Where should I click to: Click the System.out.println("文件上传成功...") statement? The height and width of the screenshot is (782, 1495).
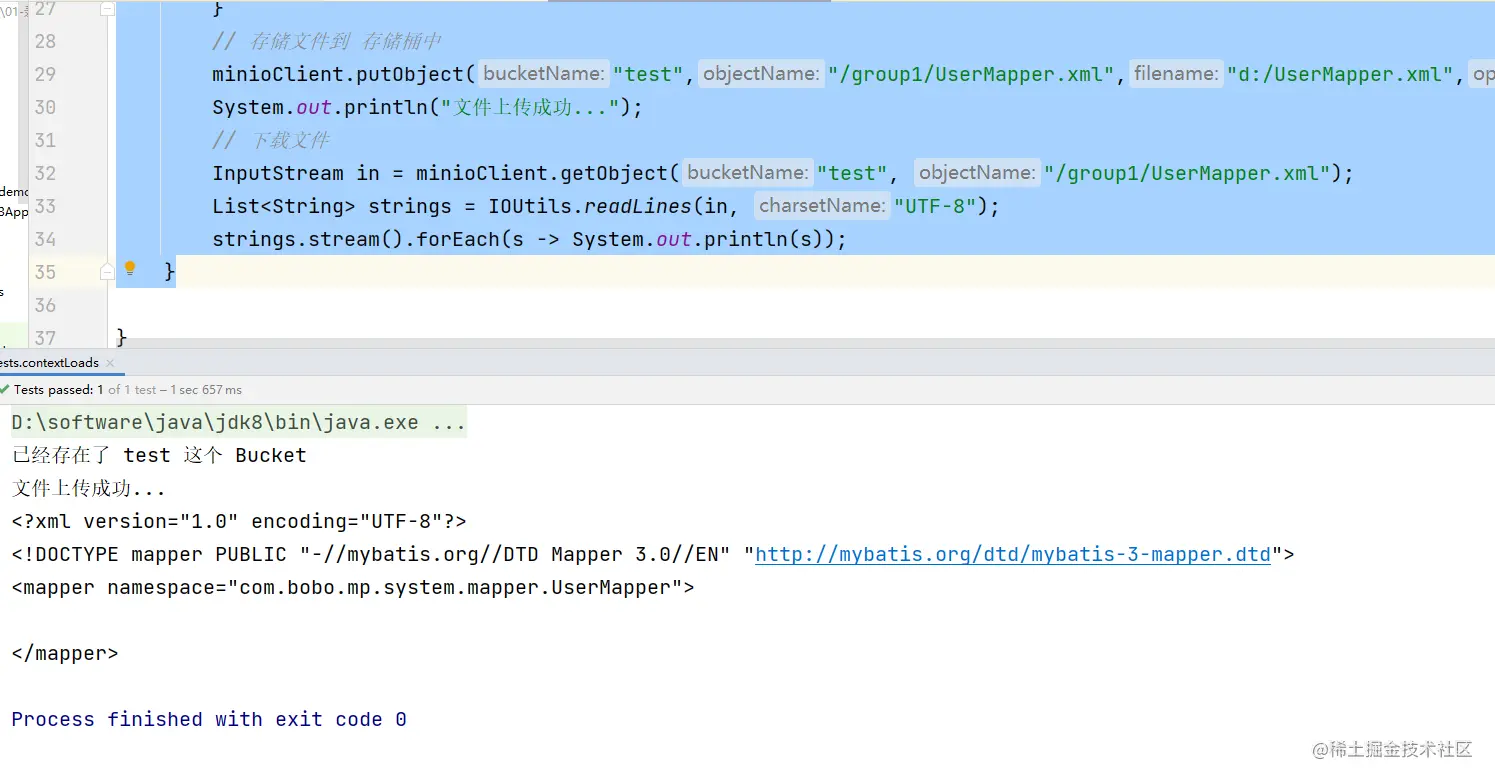tap(427, 107)
